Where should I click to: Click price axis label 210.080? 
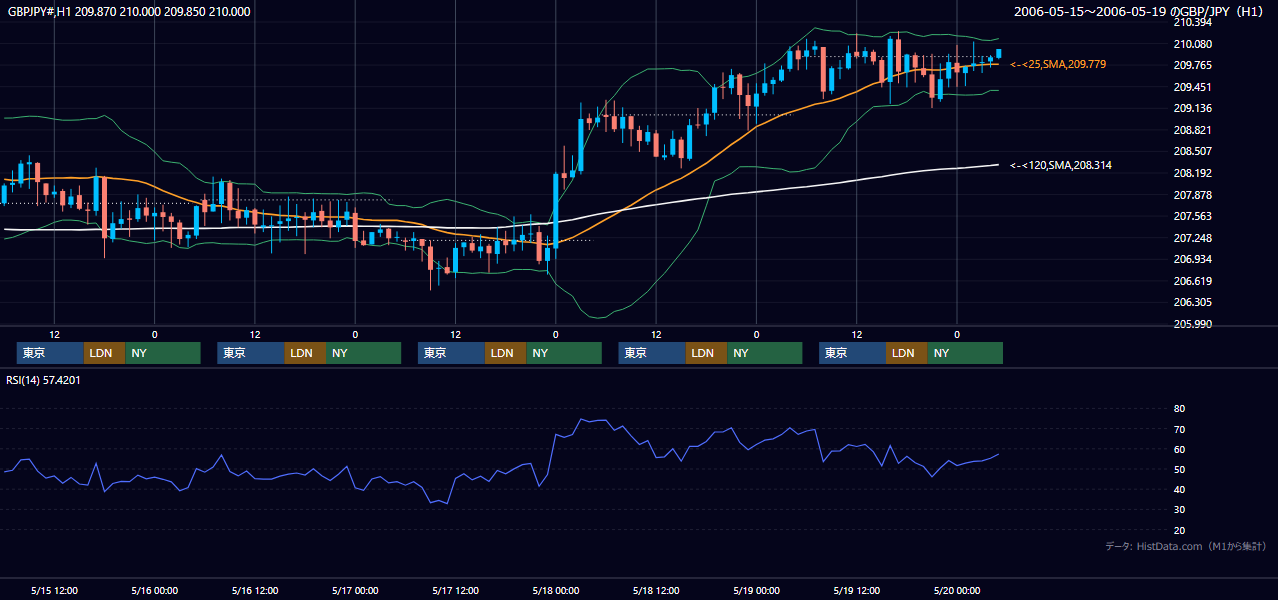pyautogui.click(x=1192, y=44)
